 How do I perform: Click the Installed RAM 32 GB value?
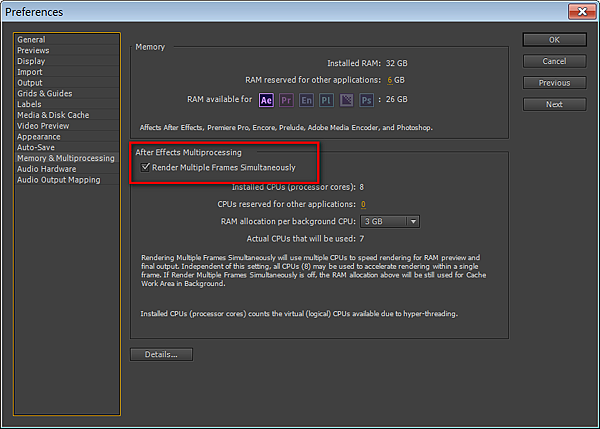click(x=396, y=63)
